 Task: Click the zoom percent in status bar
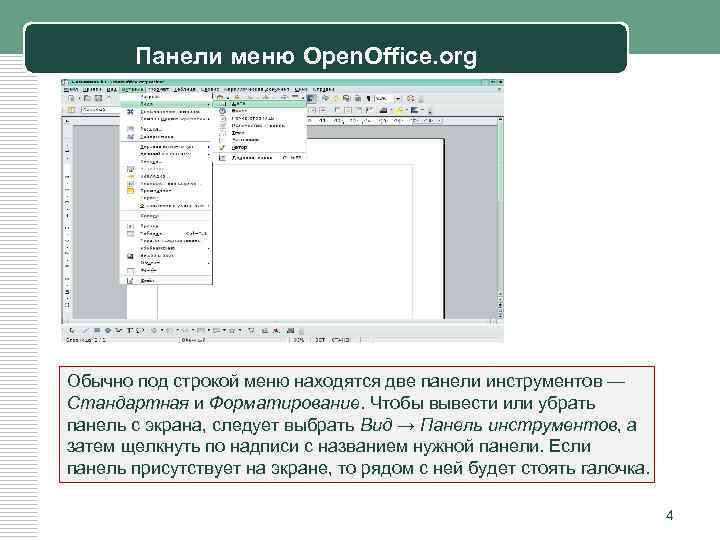click(x=299, y=340)
